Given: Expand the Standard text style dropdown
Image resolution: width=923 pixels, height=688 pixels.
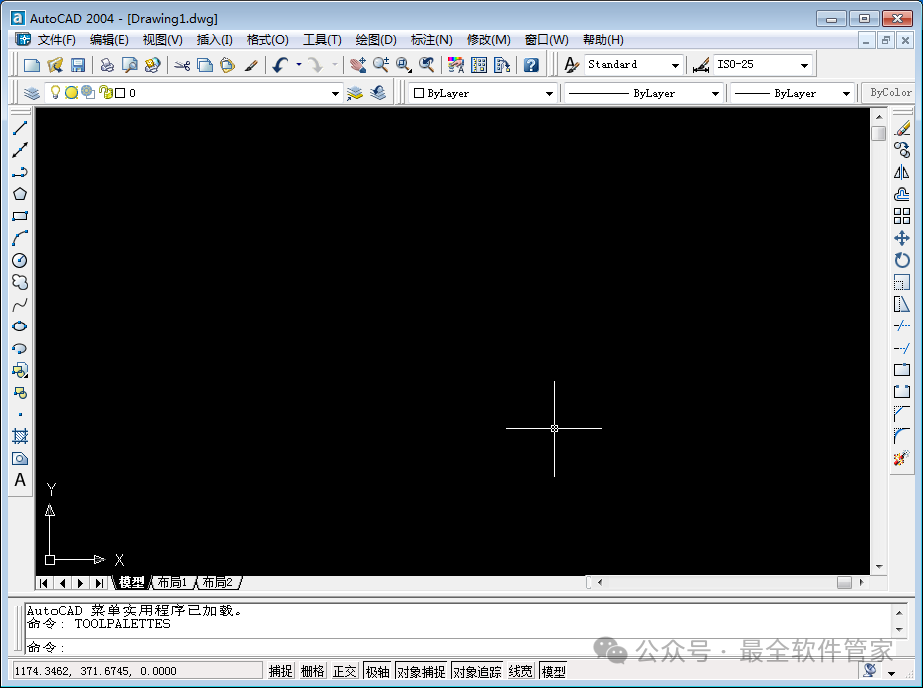Looking at the screenshot, I should pyautogui.click(x=633, y=65).
